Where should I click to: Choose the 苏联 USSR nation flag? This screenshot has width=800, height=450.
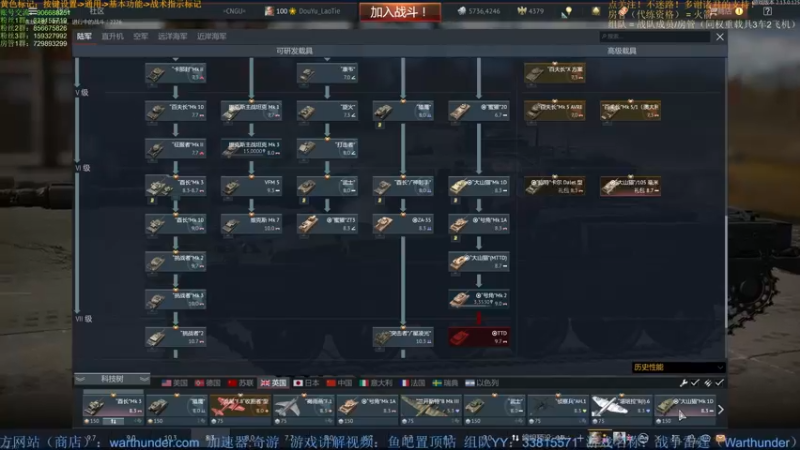pos(240,383)
